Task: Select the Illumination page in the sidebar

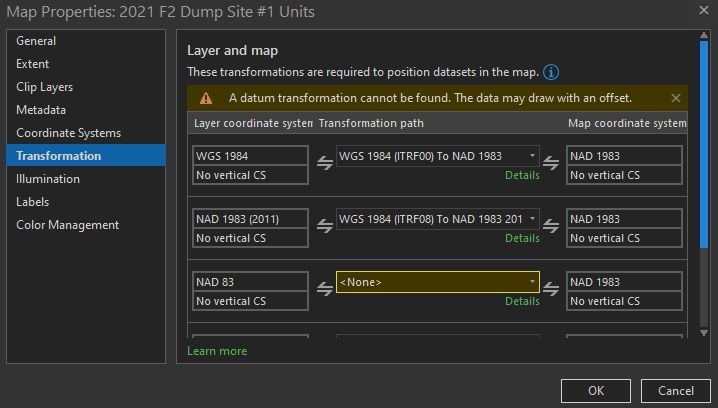Action: [48, 179]
